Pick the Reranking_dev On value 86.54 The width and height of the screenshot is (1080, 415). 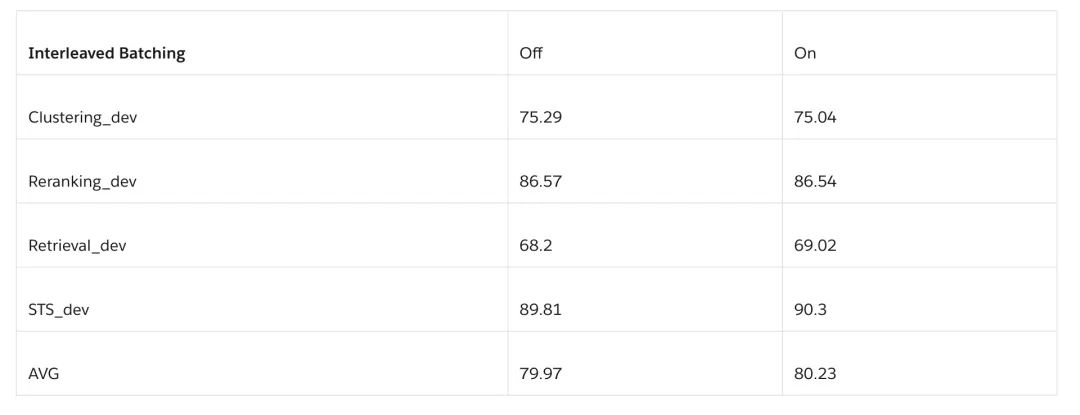tap(815, 181)
